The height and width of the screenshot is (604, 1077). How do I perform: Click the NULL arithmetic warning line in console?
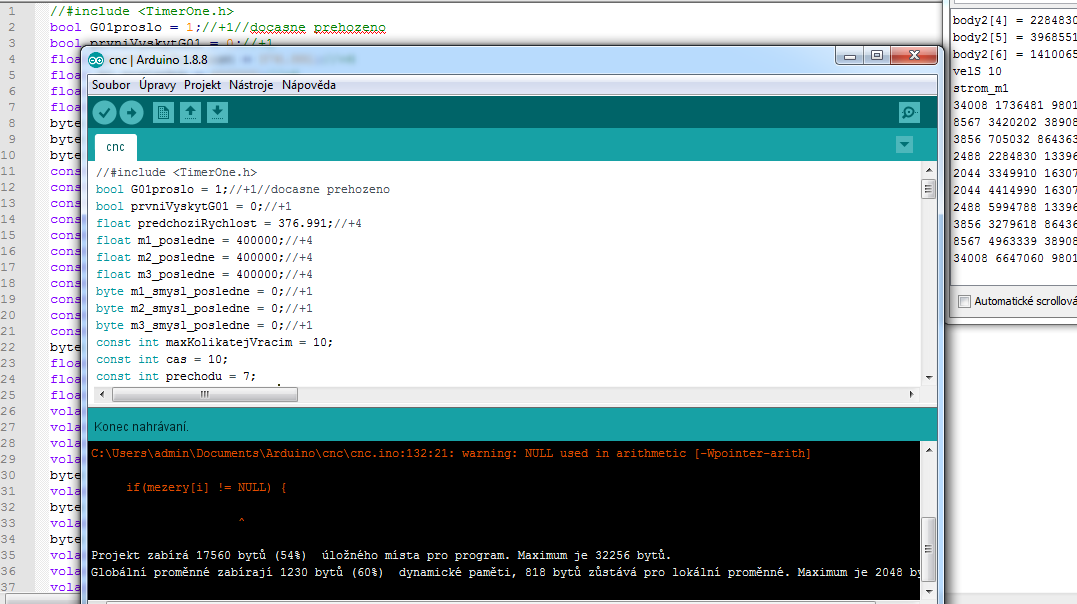click(x=451, y=454)
